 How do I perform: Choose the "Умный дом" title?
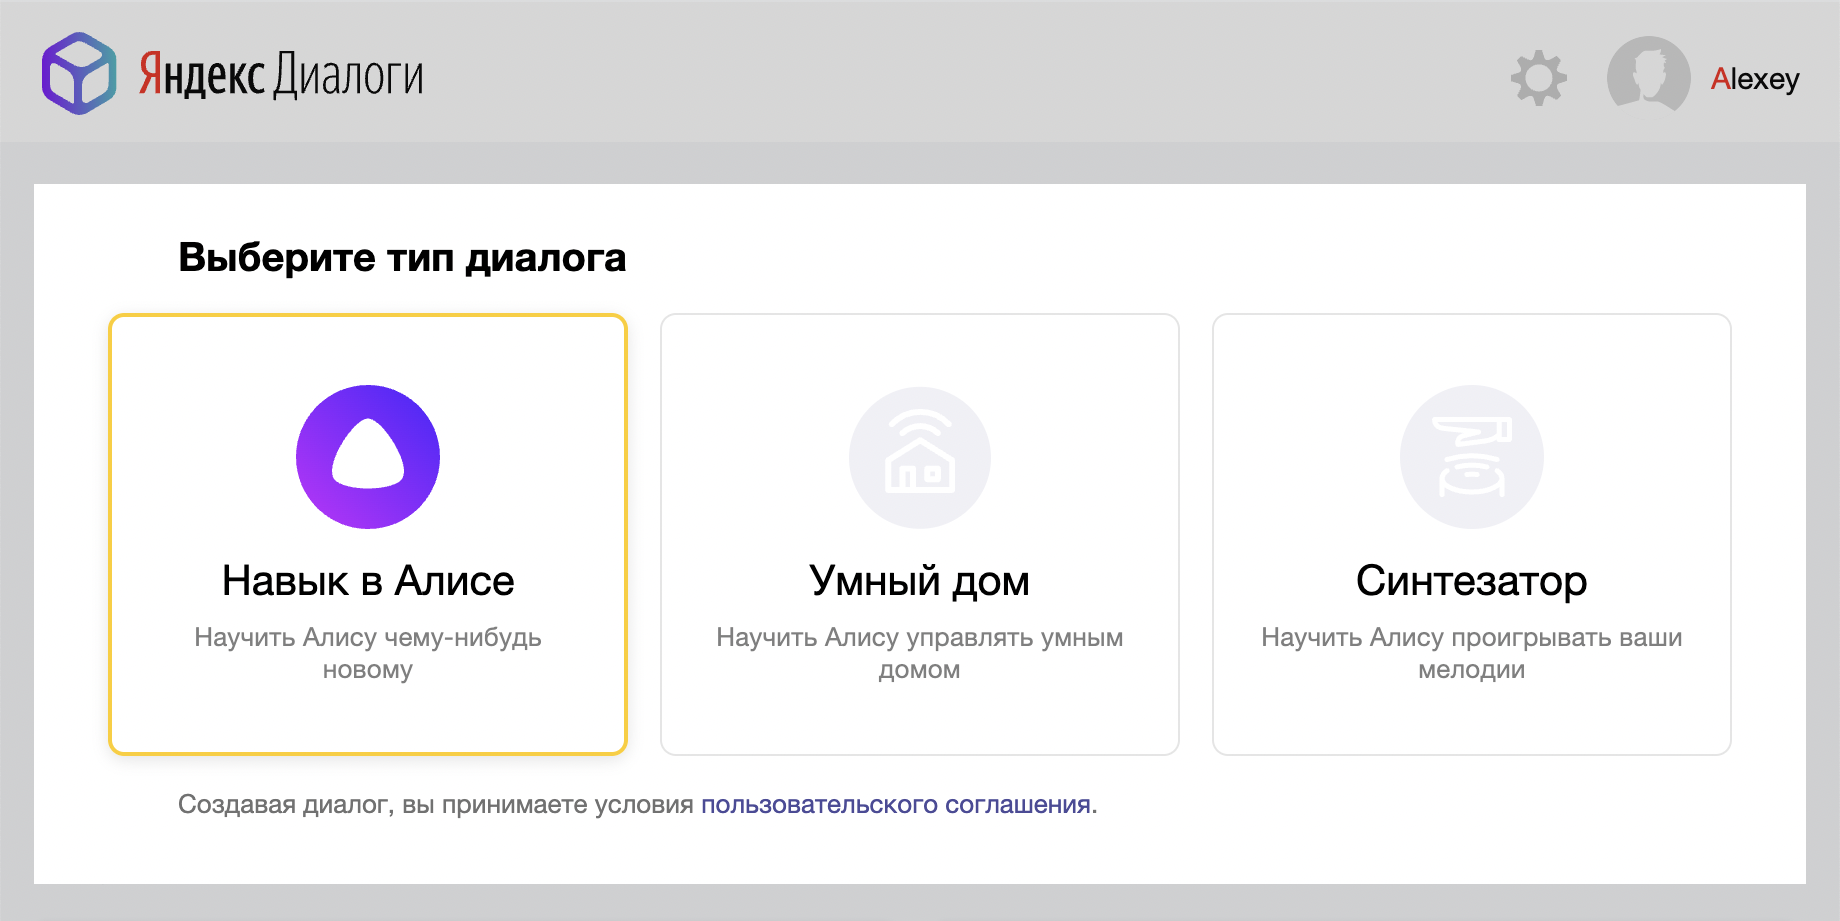coord(920,581)
